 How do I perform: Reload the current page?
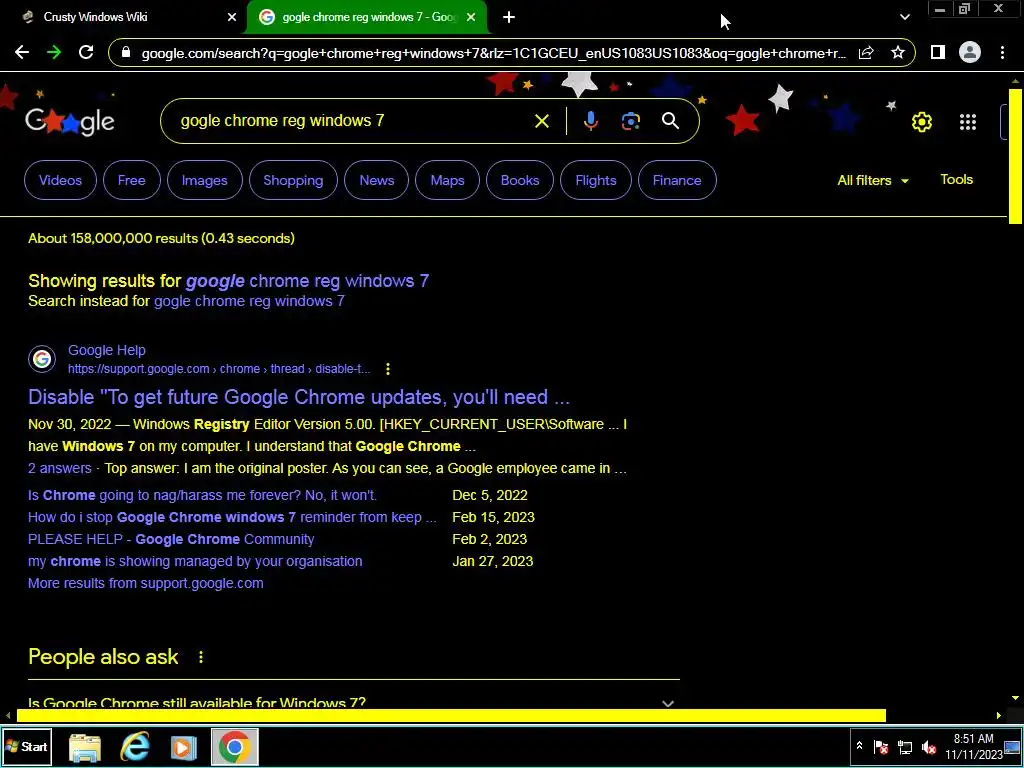click(86, 53)
